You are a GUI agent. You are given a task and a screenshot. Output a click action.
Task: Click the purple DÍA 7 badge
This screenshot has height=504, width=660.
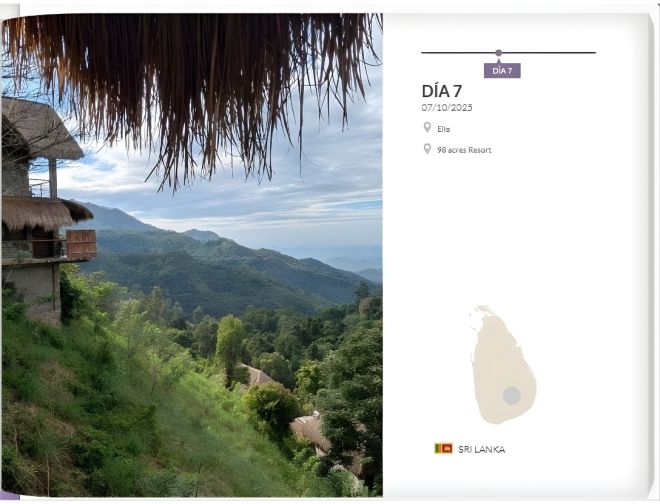502,71
